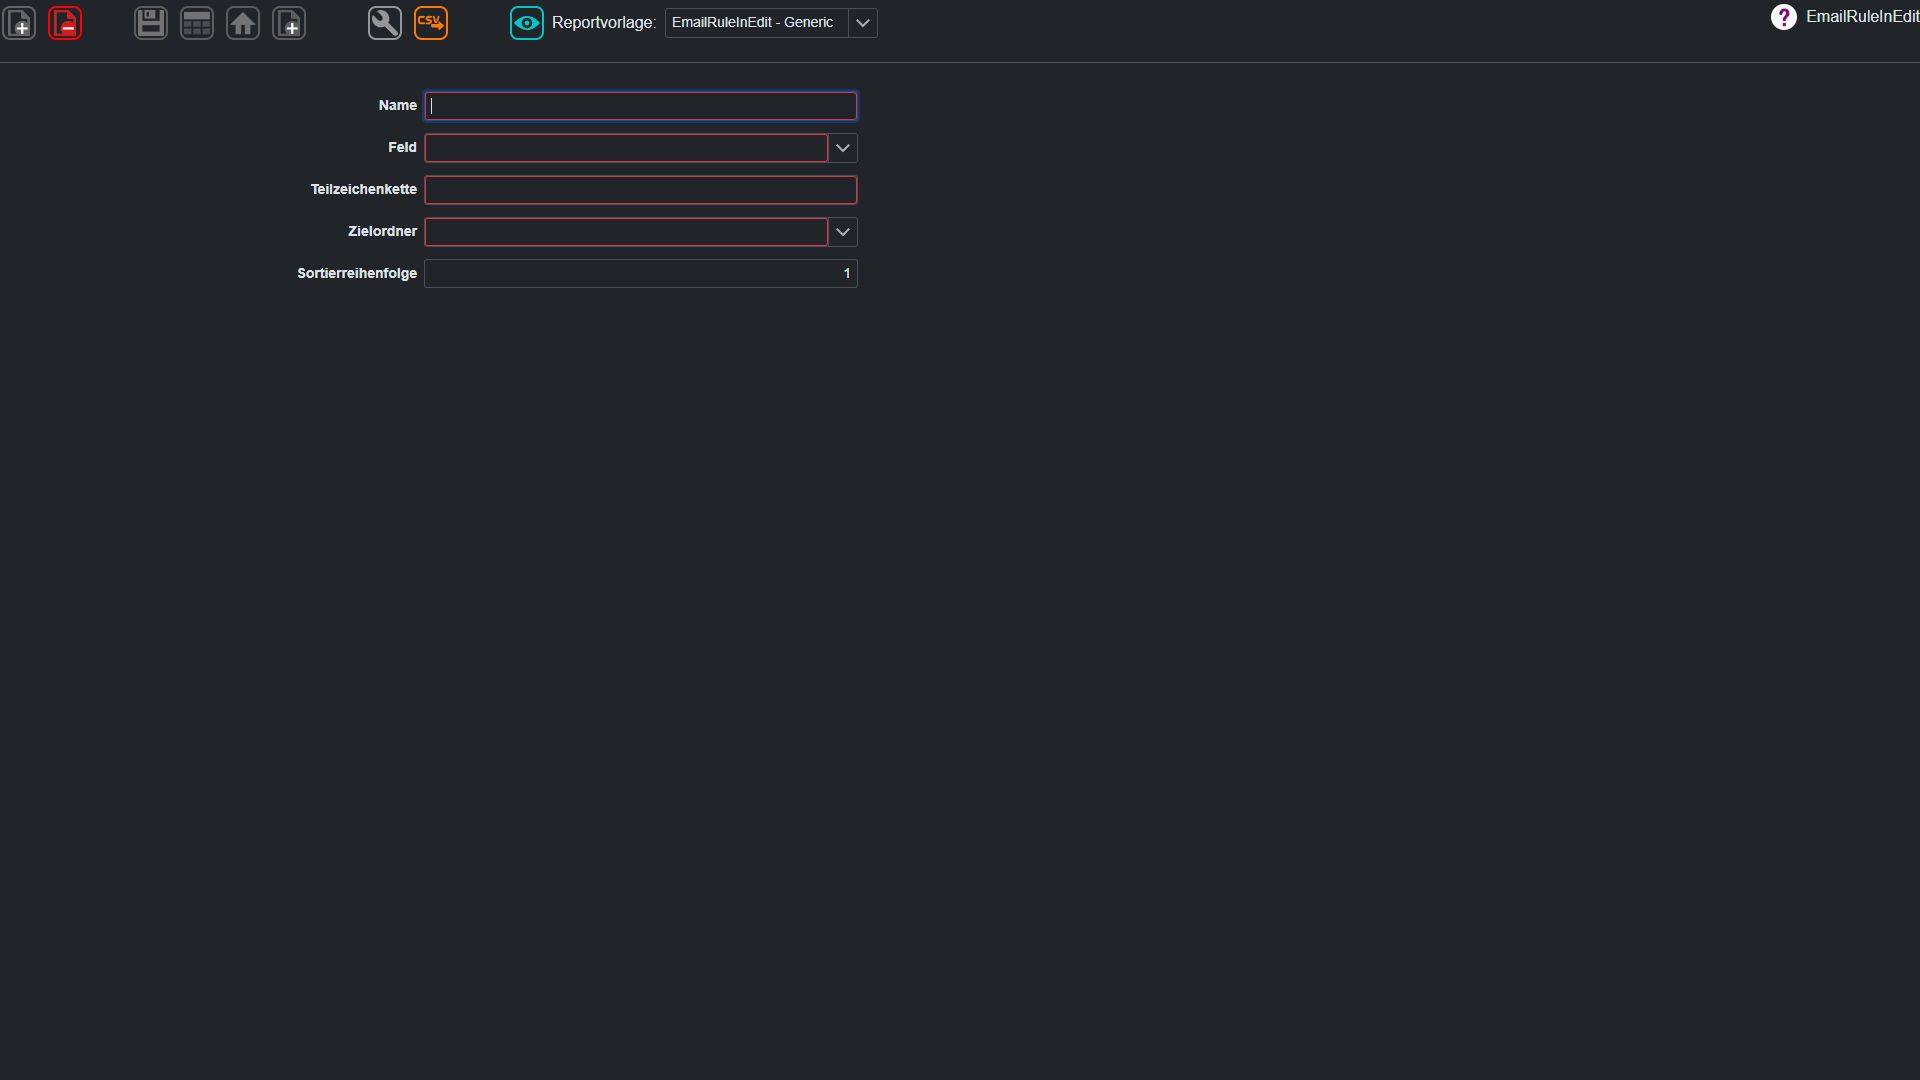Click the Sortierreihenfolge label
The width and height of the screenshot is (1920, 1080).
(x=357, y=274)
